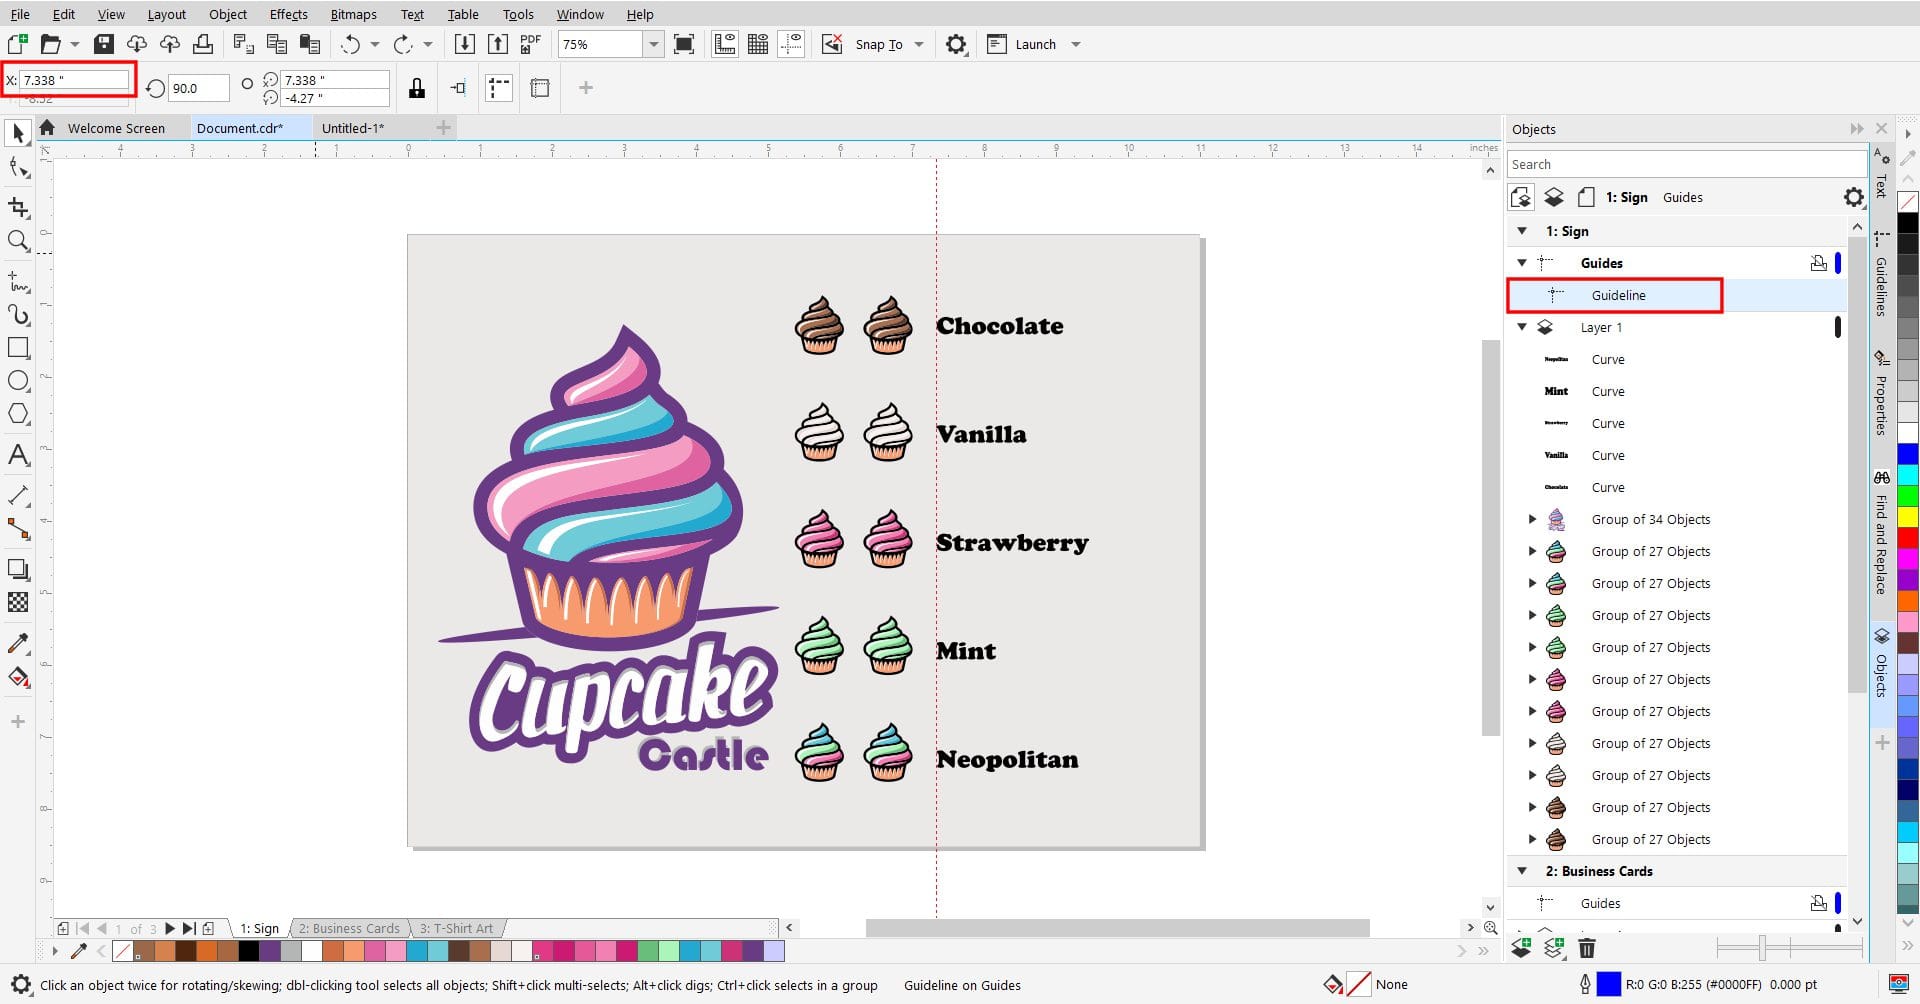The image size is (1920, 1004).
Task: Click the Publish to PDF icon
Action: [x=530, y=44]
